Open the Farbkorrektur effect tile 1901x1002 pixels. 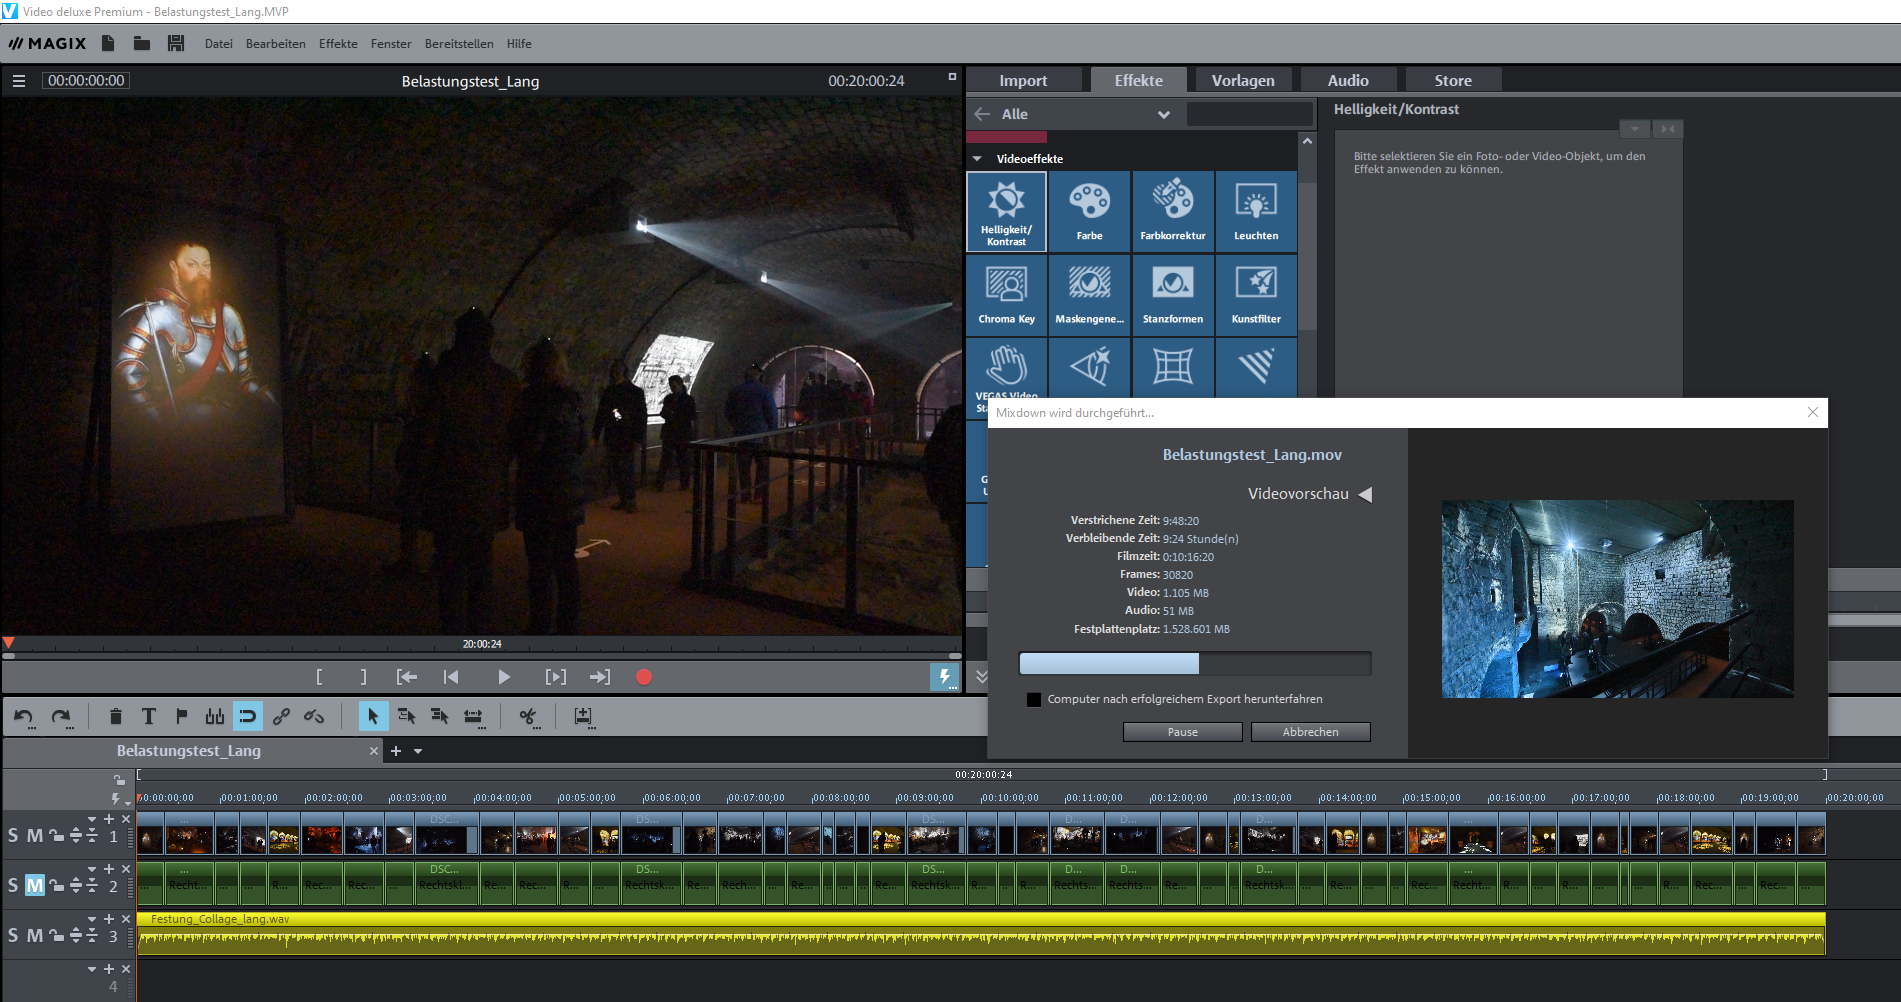tap(1172, 212)
